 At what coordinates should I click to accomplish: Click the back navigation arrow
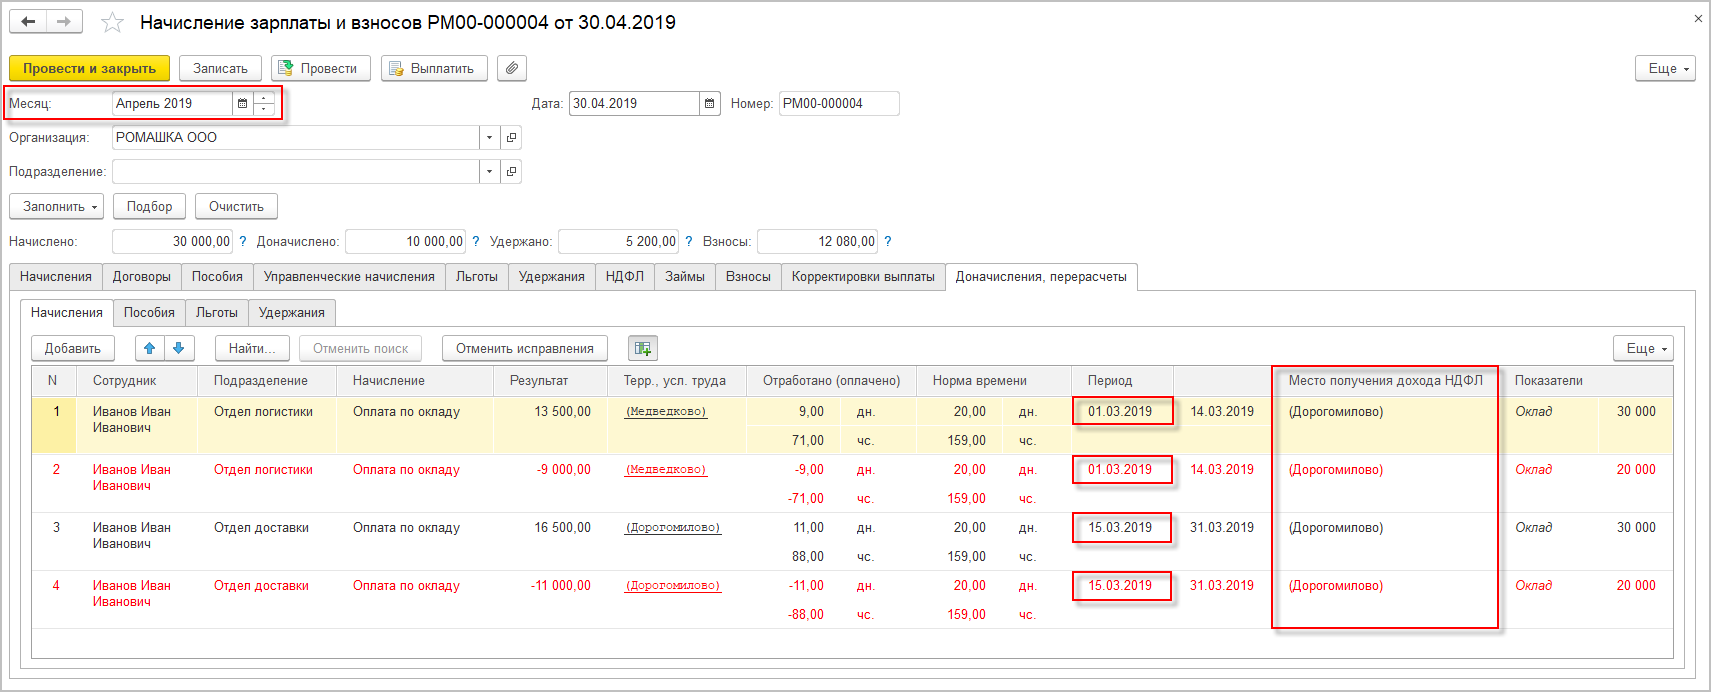coord(28,22)
